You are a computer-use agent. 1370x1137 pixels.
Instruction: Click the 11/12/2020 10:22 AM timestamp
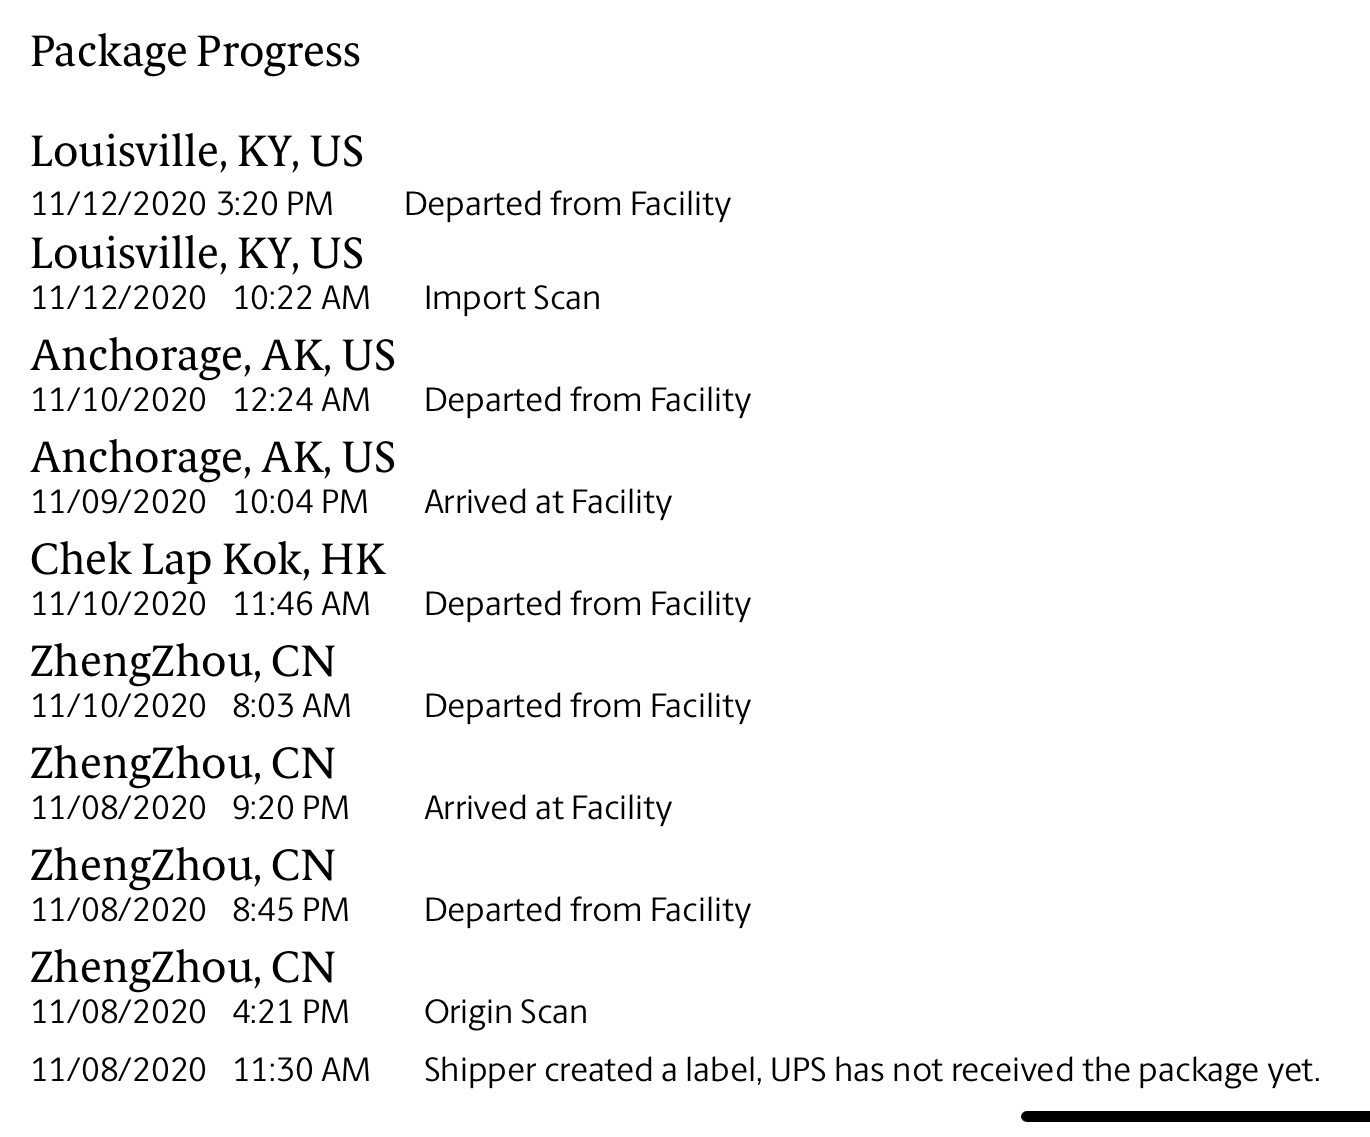200,298
